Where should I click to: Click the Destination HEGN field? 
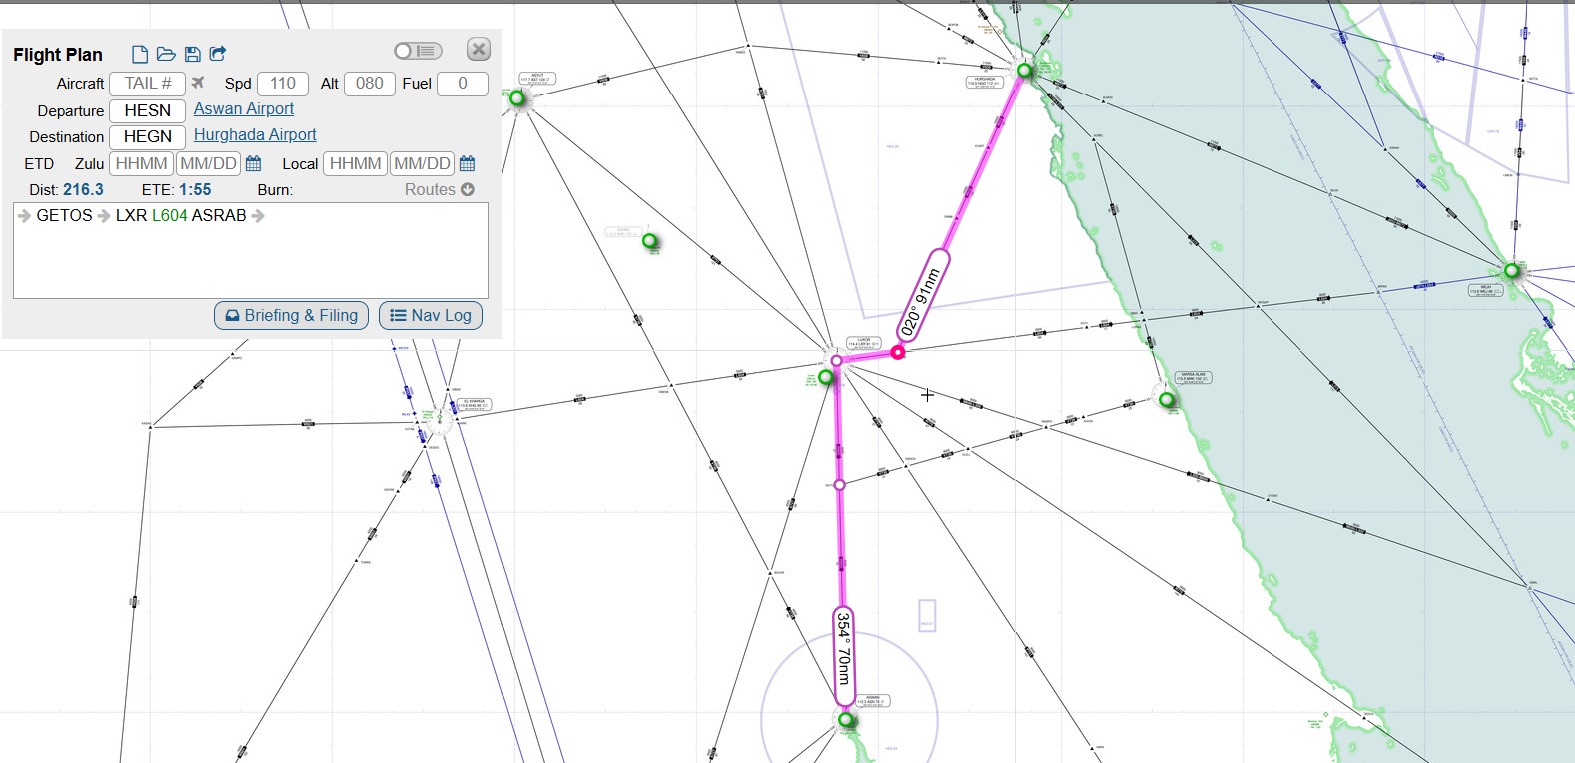pyautogui.click(x=147, y=136)
